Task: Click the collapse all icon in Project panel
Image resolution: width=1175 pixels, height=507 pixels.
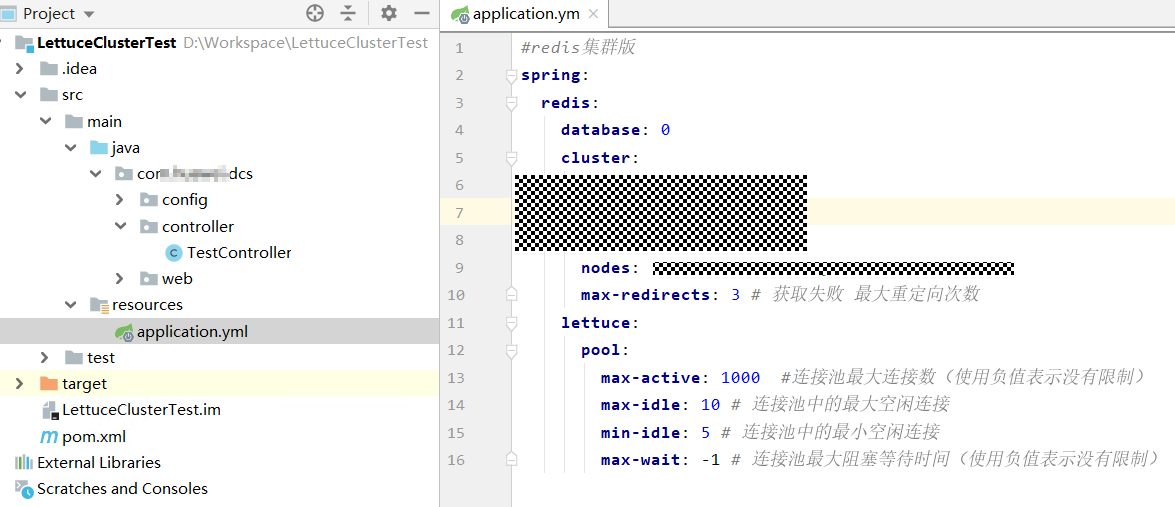Action: click(x=348, y=13)
